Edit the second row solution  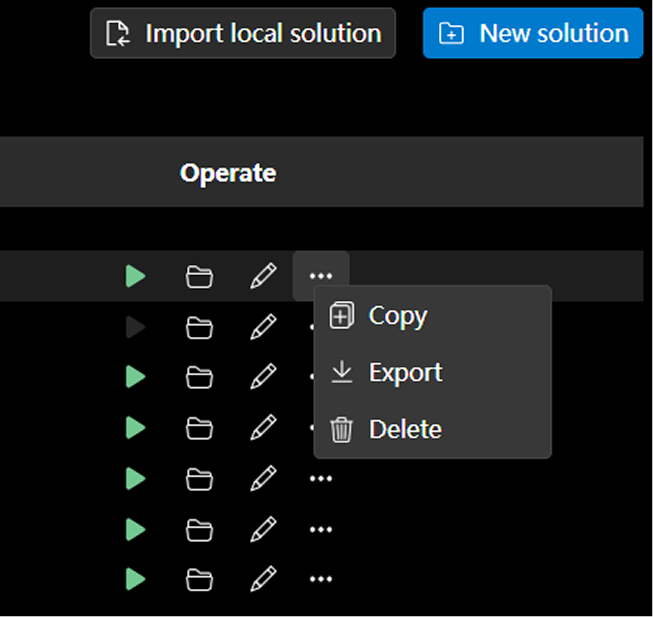tap(263, 326)
